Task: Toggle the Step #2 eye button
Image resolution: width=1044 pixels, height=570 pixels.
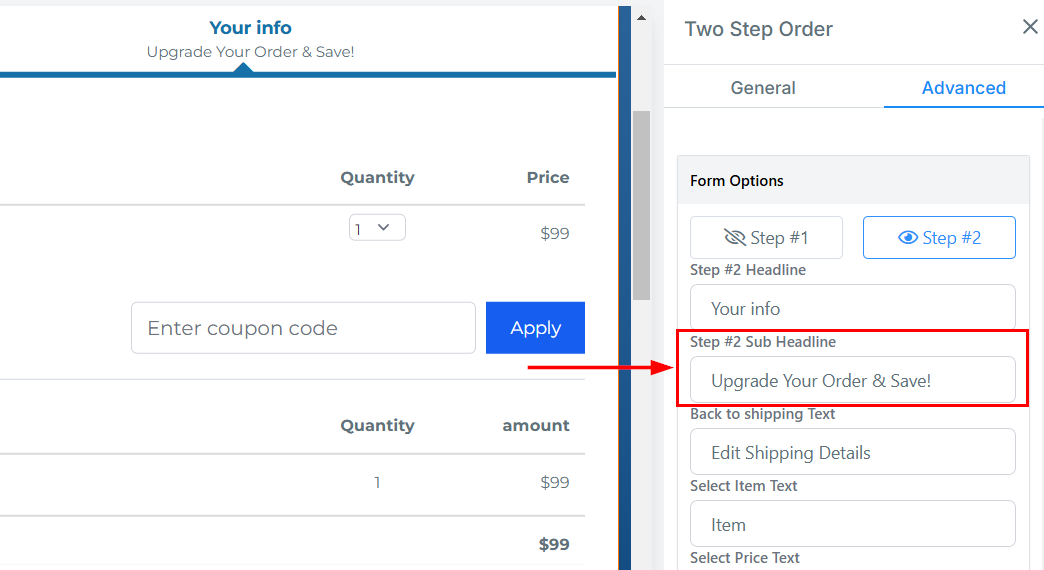Action: pyautogui.click(x=939, y=238)
